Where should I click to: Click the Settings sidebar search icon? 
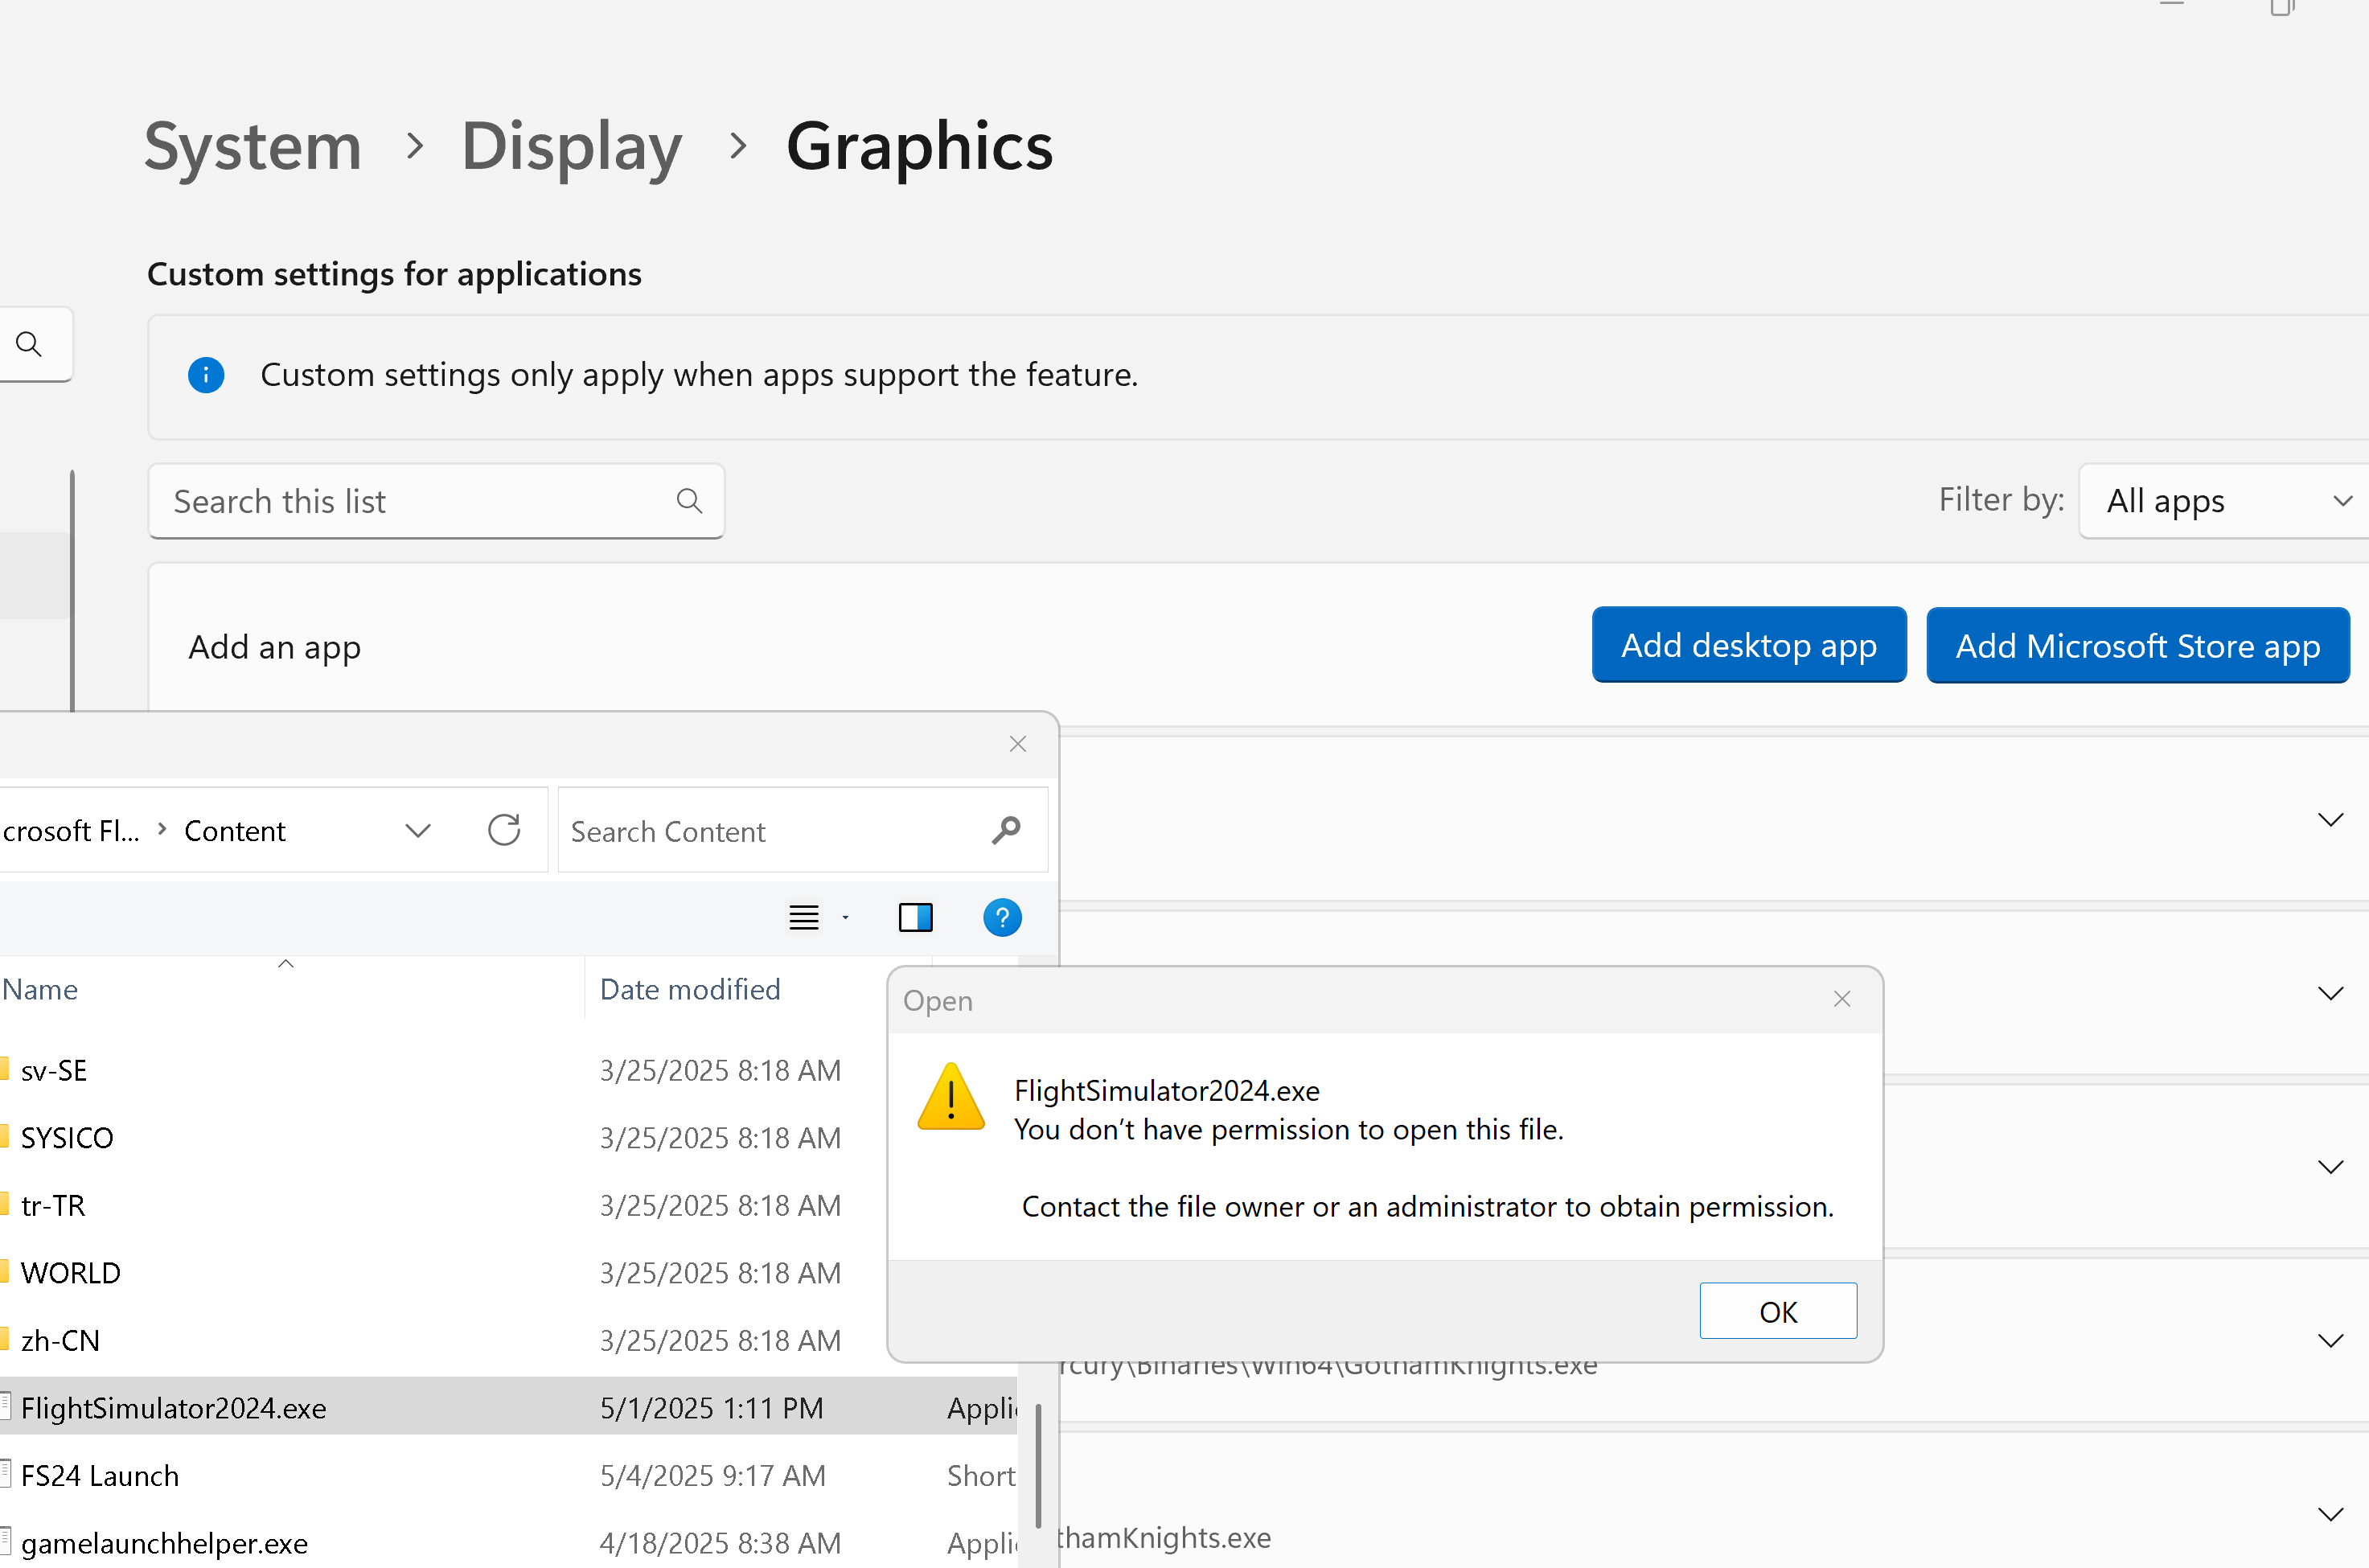29,344
